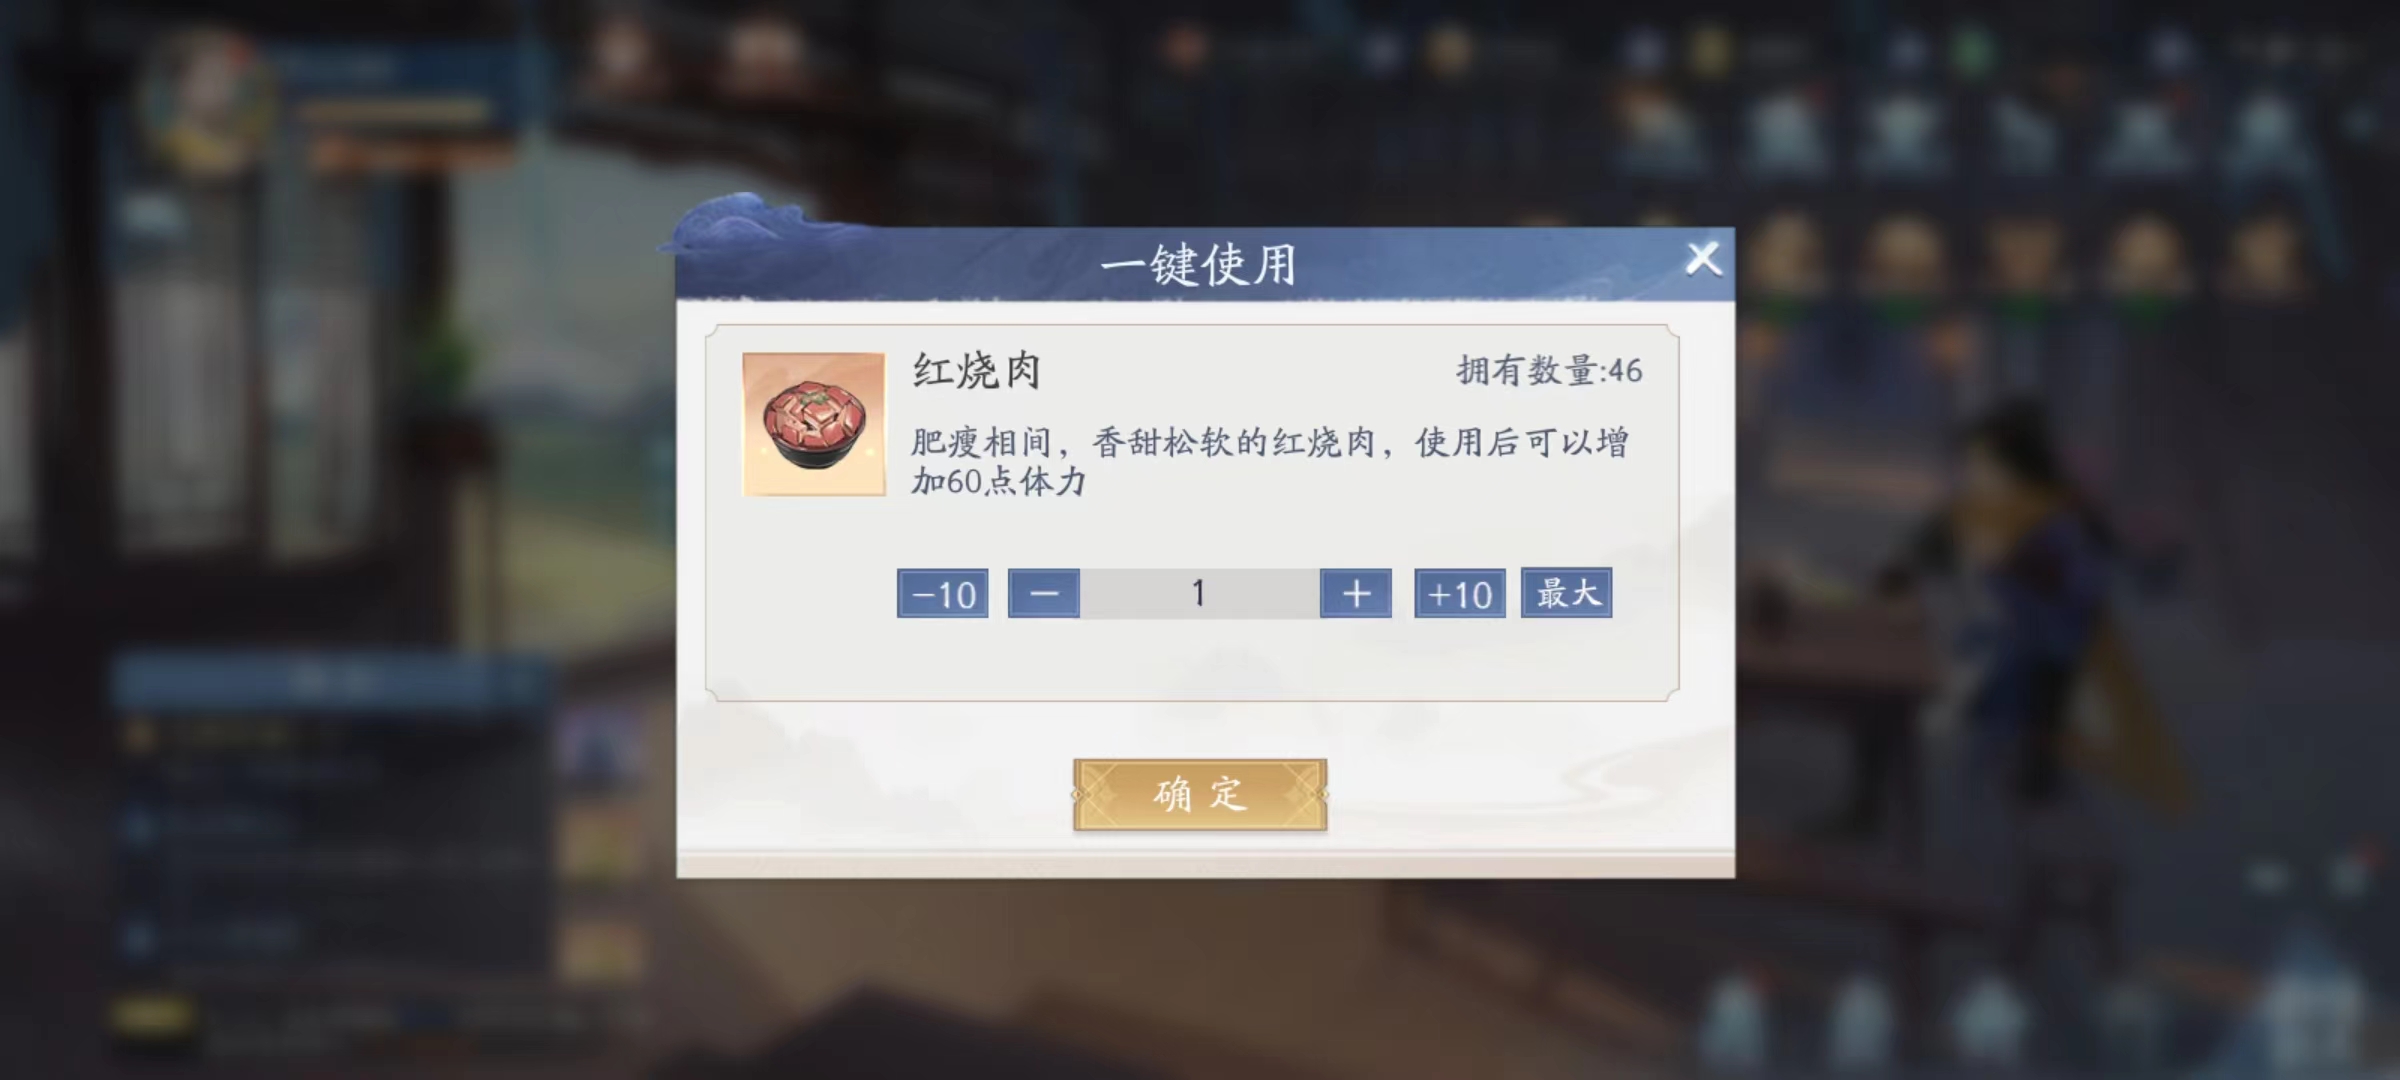Tap the single plus quantity button
Viewport: 2400px width, 1080px height.
point(1356,594)
